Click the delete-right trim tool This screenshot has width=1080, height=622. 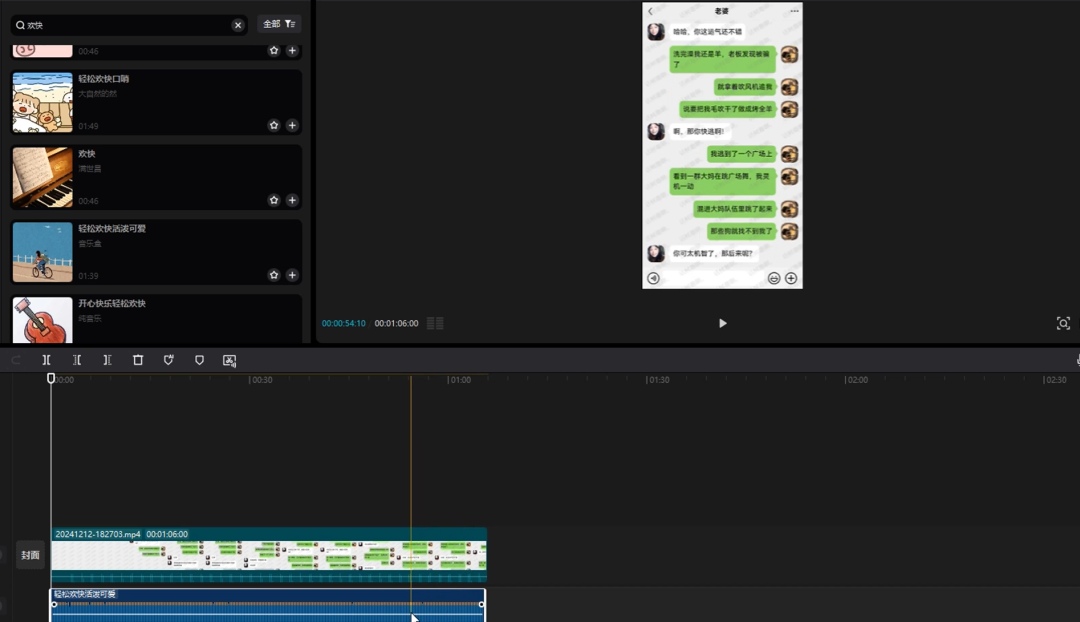pos(107,360)
